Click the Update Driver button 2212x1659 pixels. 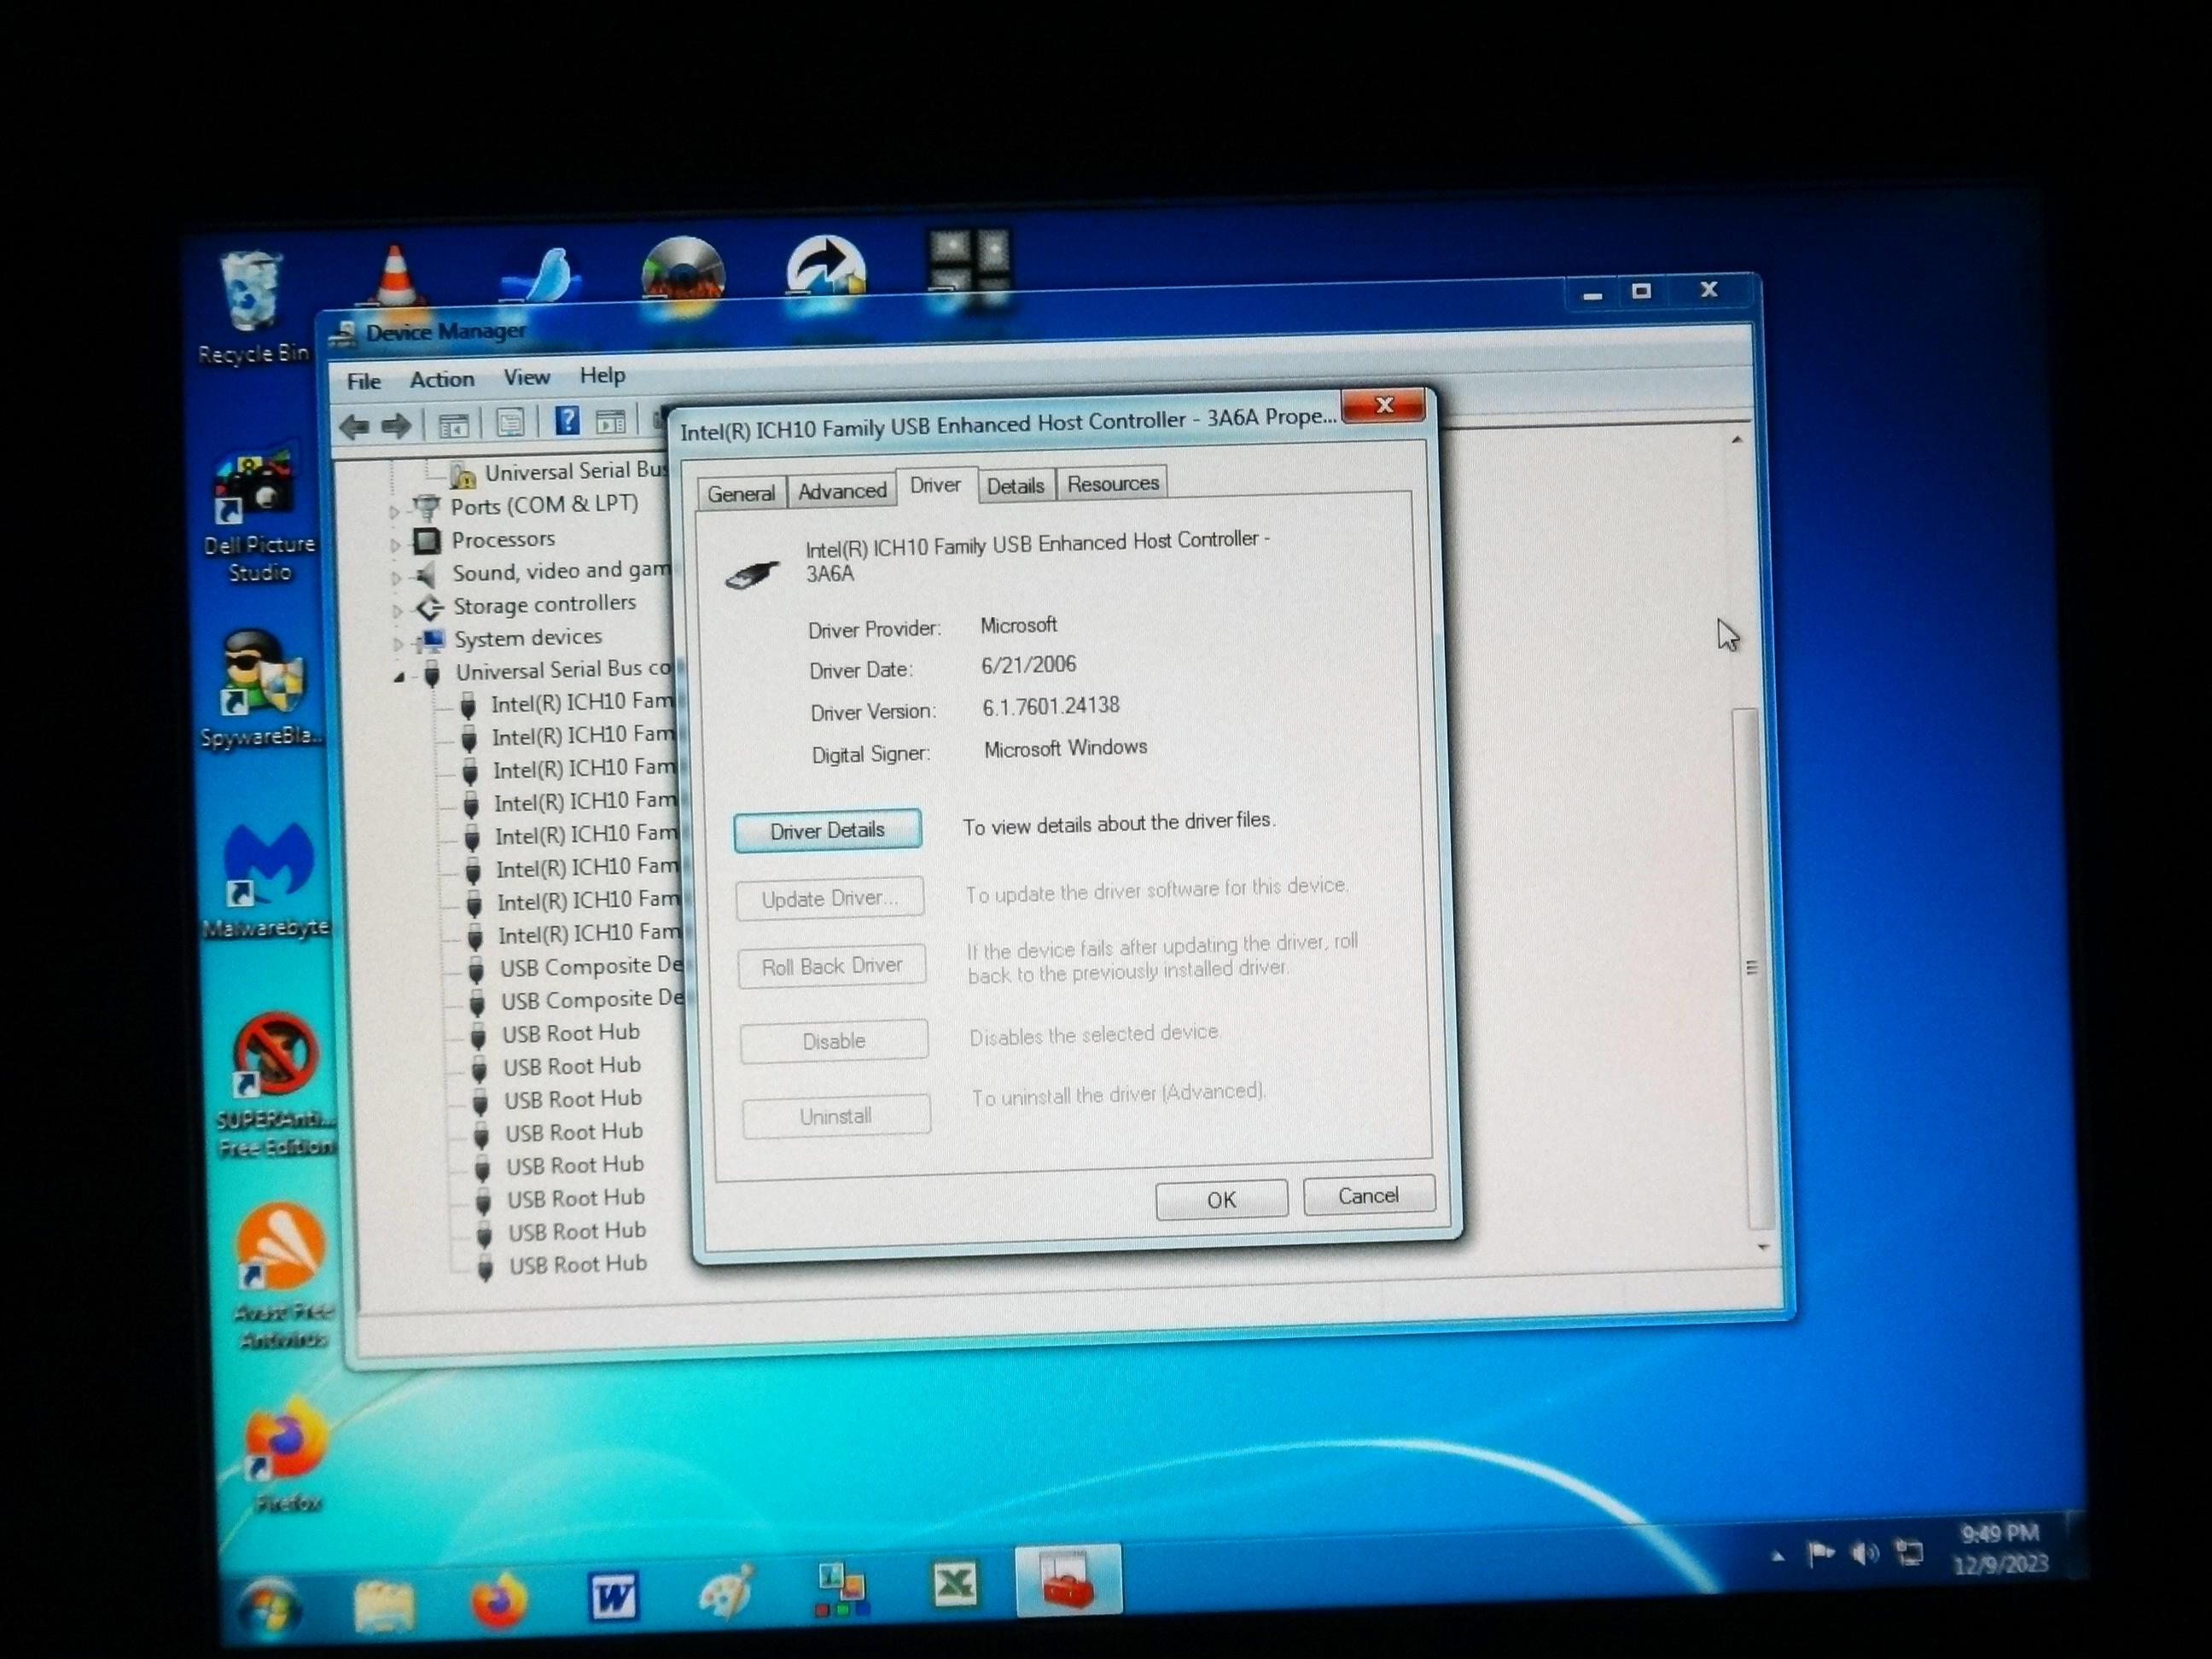(x=829, y=898)
